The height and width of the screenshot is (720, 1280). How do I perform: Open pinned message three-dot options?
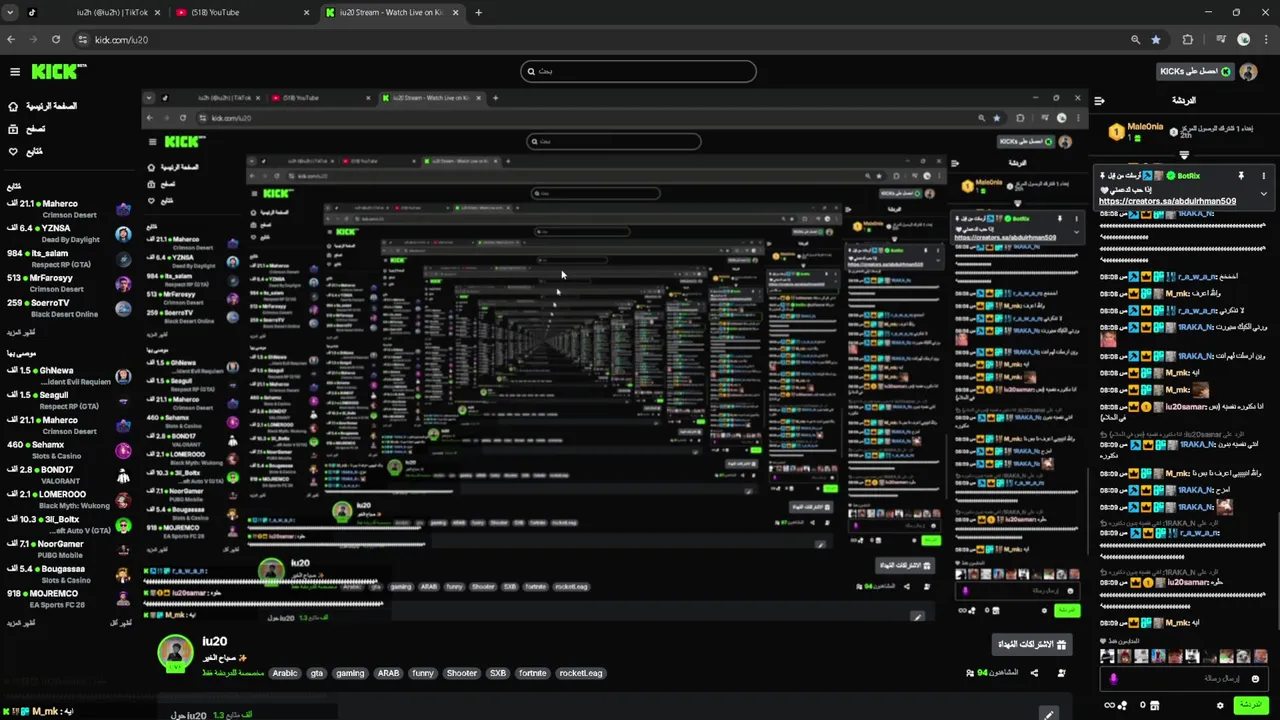[x=1263, y=176]
